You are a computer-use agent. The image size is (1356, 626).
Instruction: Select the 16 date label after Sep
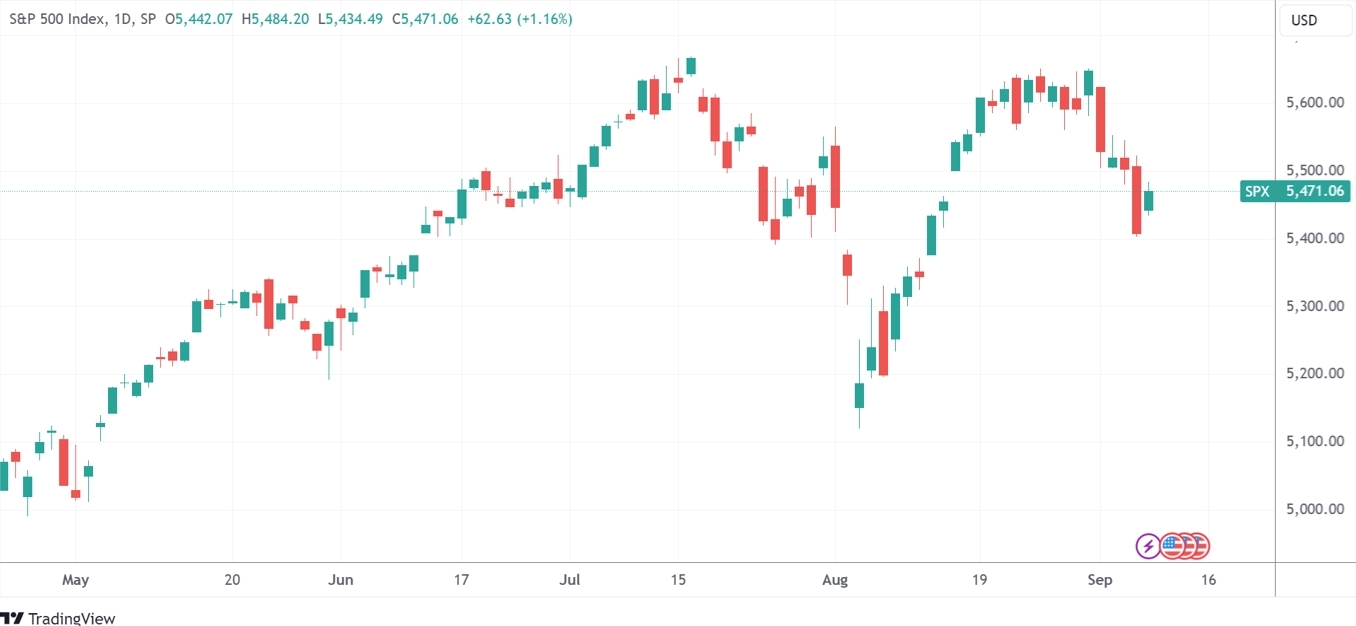point(1208,580)
